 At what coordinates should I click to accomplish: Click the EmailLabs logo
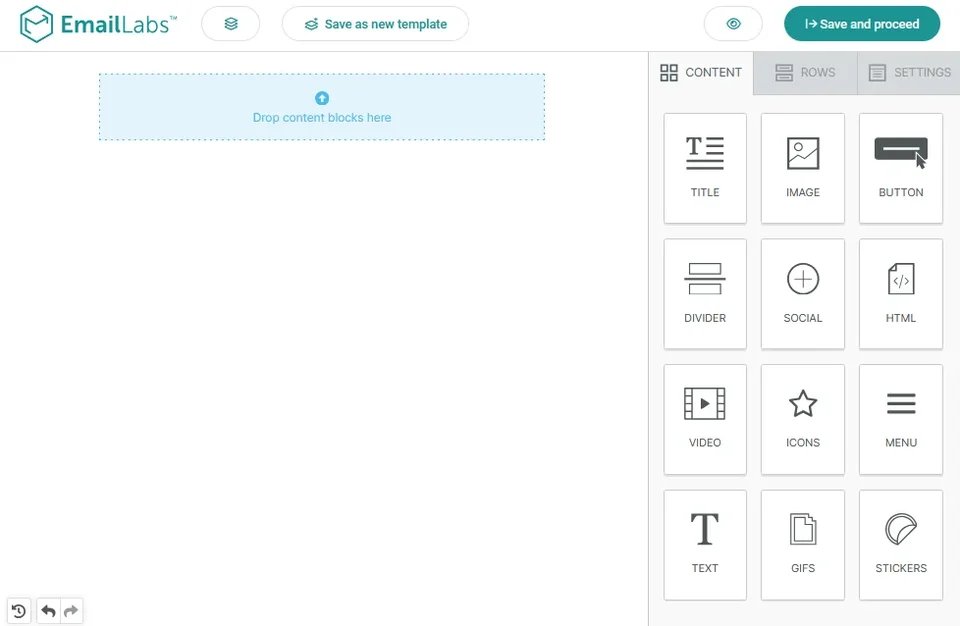pyautogui.click(x=98, y=24)
